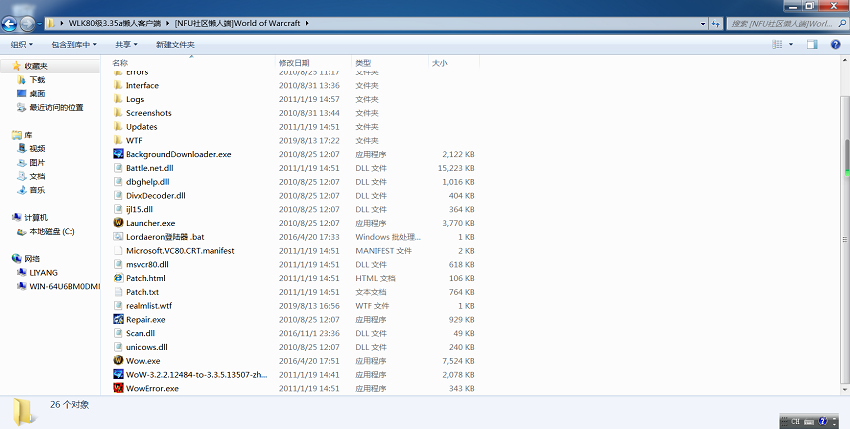Open Videos (视频) library
This screenshot has height=429, width=850.
[x=37, y=149]
